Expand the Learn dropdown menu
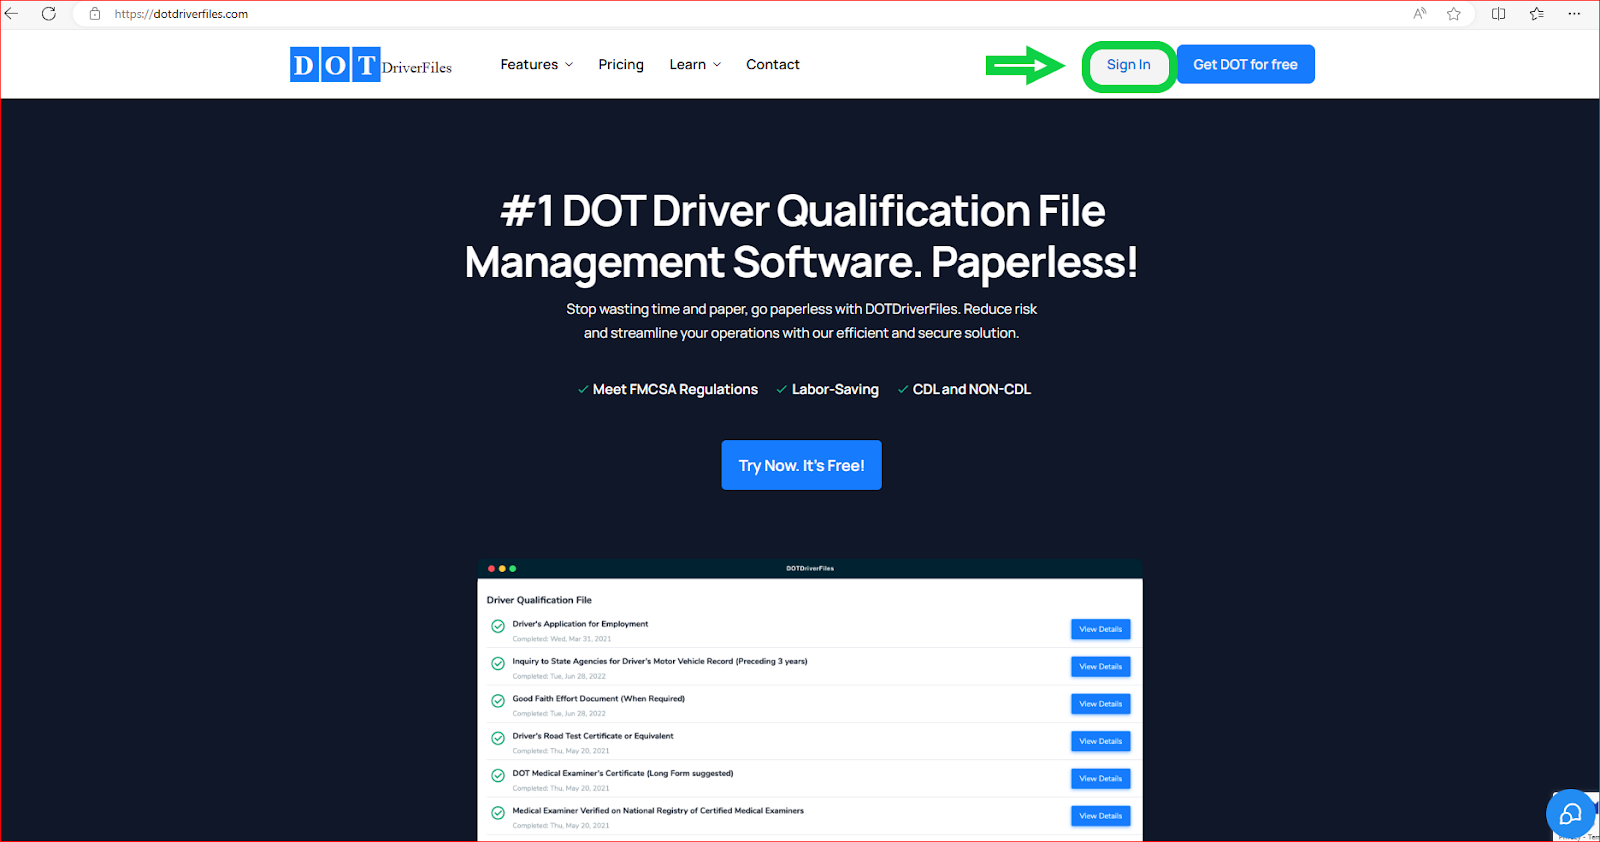Viewport: 1600px width, 842px height. (695, 64)
